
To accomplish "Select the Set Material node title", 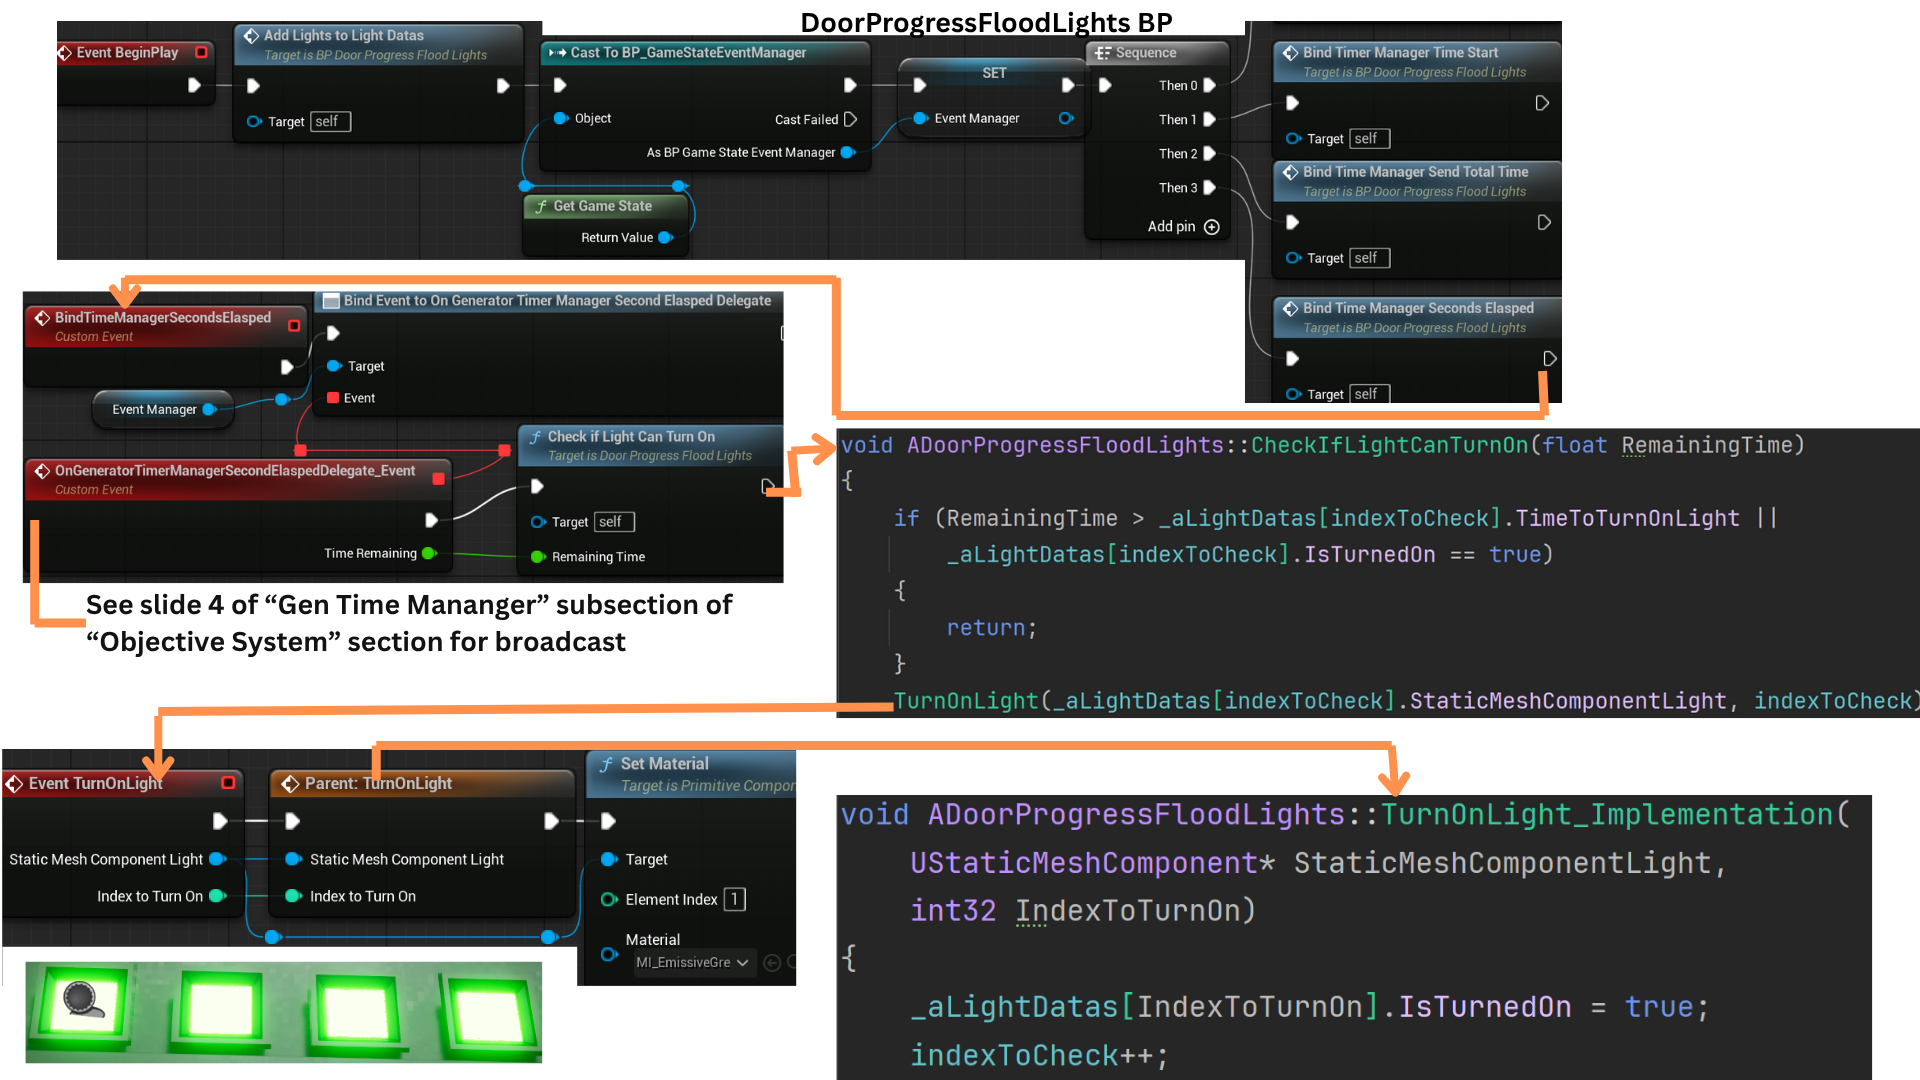I will 664,764.
